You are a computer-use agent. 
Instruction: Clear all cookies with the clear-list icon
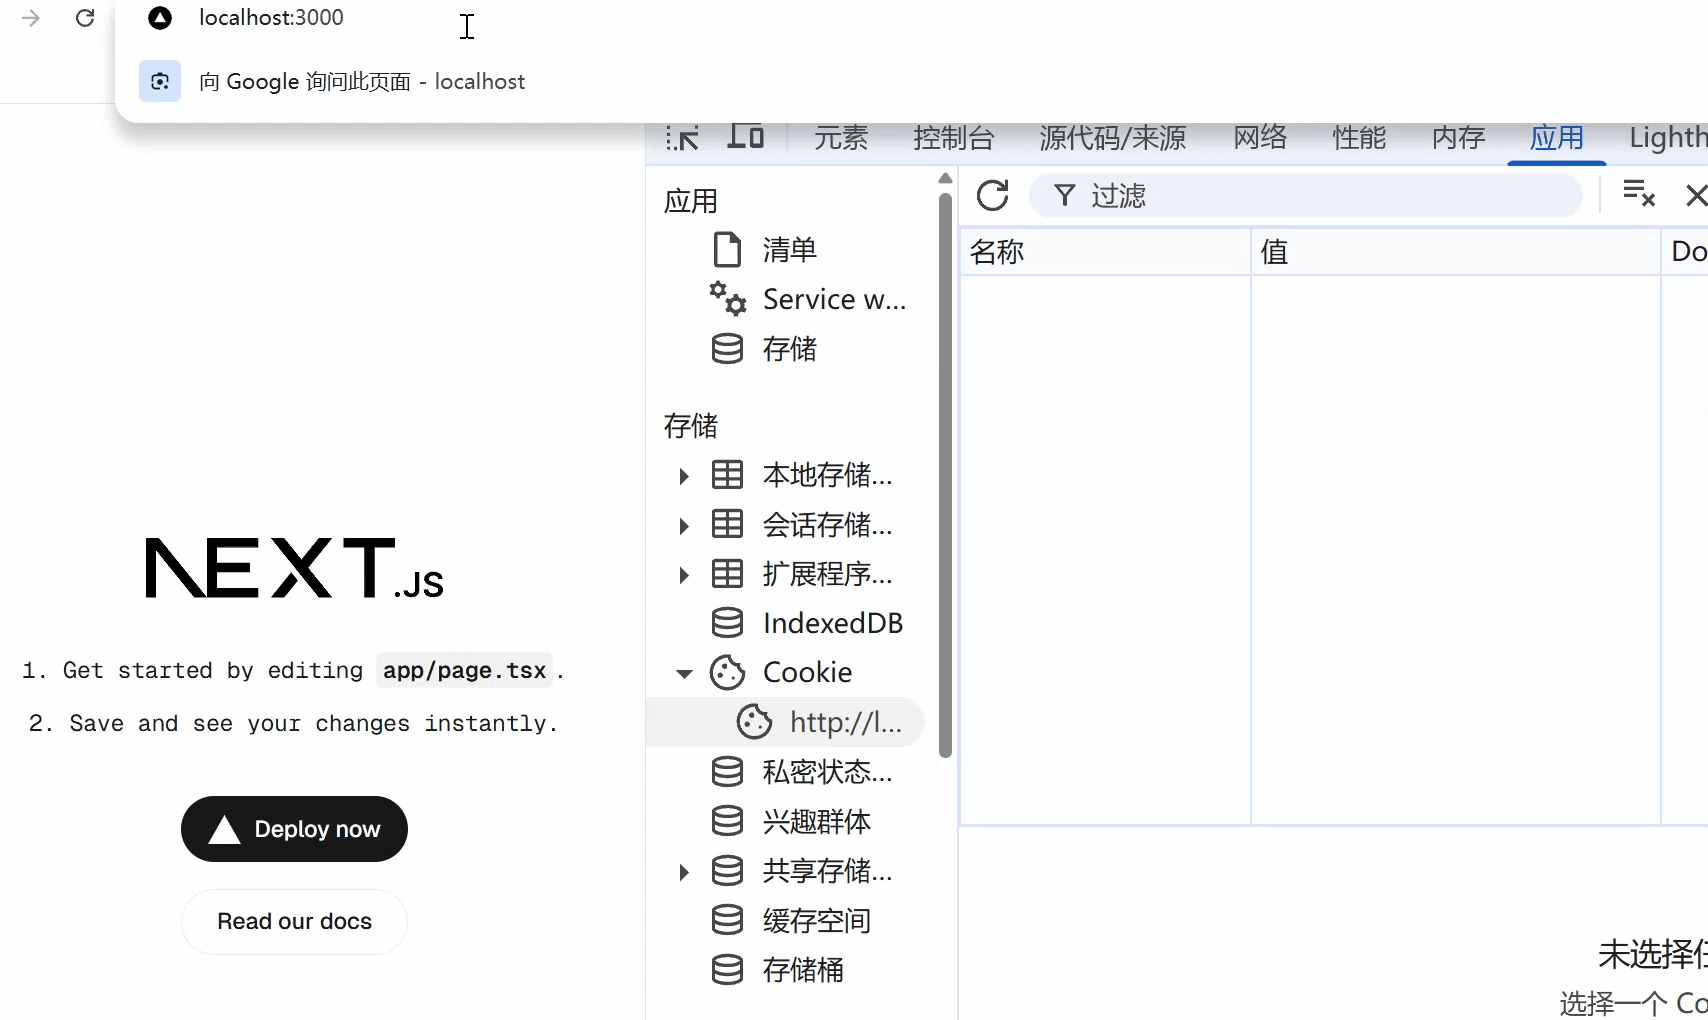(x=1639, y=193)
